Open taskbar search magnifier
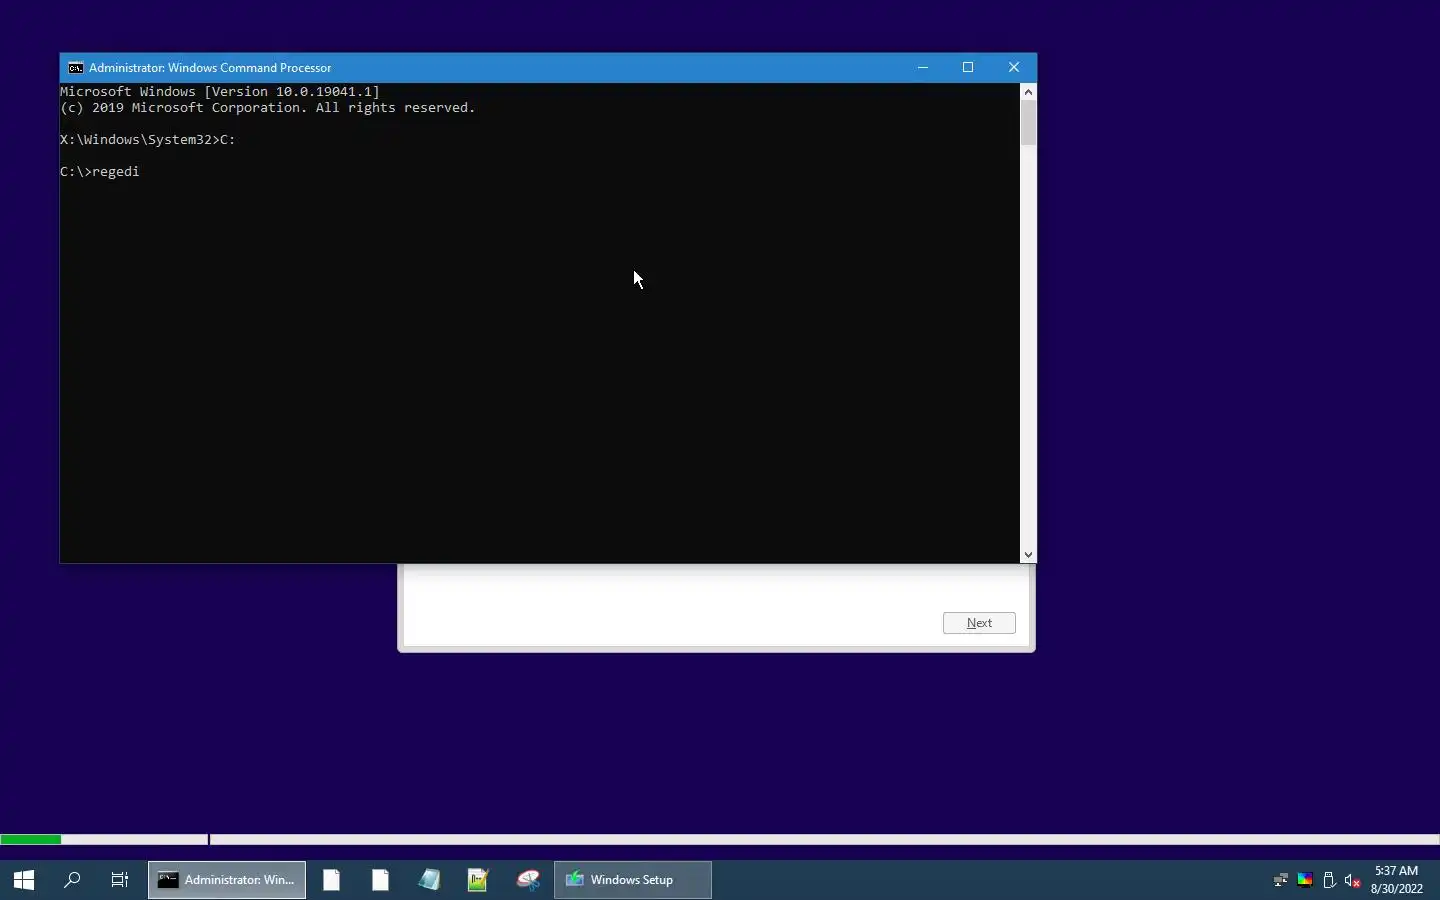Image resolution: width=1440 pixels, height=900 pixels. (72, 880)
